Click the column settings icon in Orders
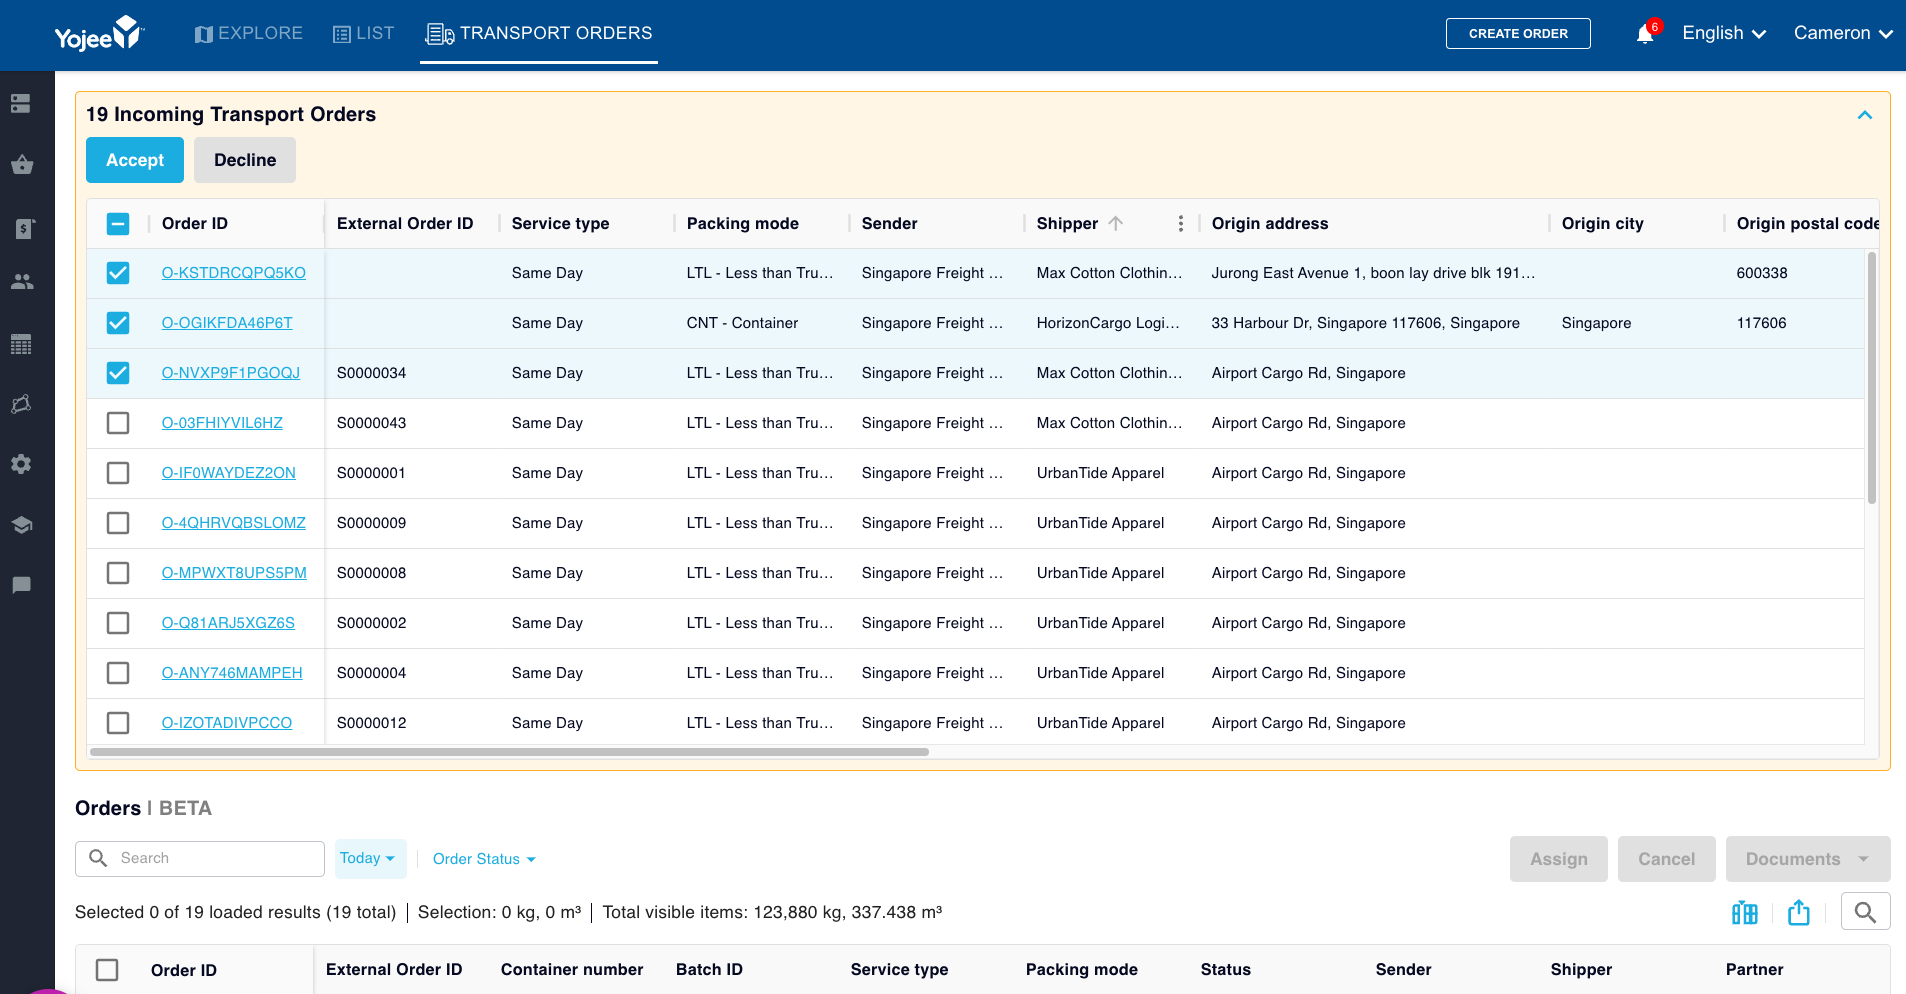 click(1745, 912)
